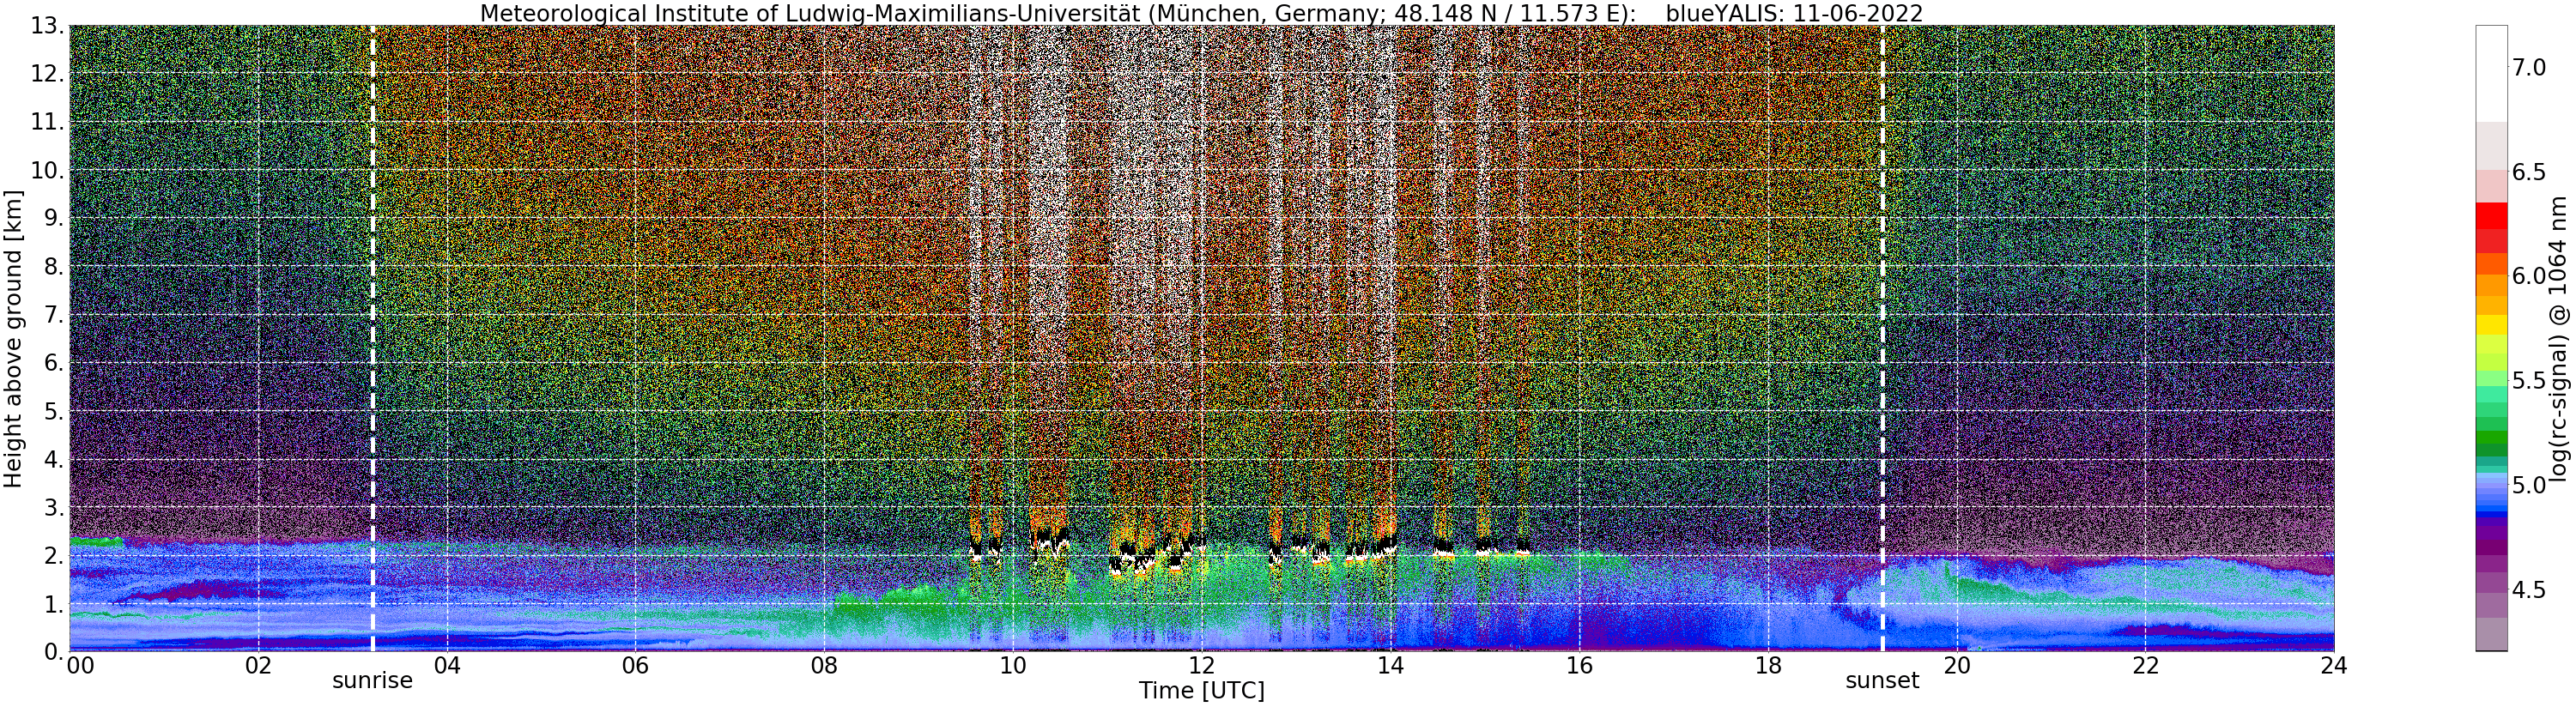Click the y-axis tick label '8.'

(x=54, y=266)
